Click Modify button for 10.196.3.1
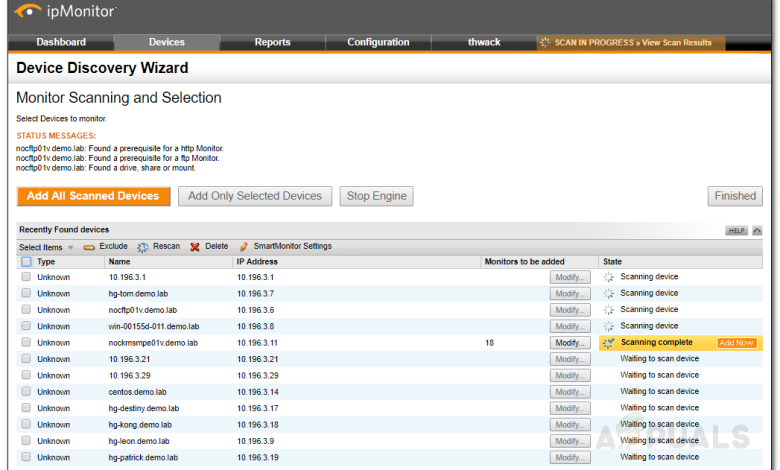 point(570,277)
